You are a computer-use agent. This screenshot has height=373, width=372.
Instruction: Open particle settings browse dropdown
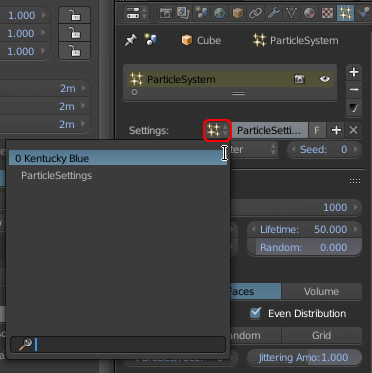(217, 130)
